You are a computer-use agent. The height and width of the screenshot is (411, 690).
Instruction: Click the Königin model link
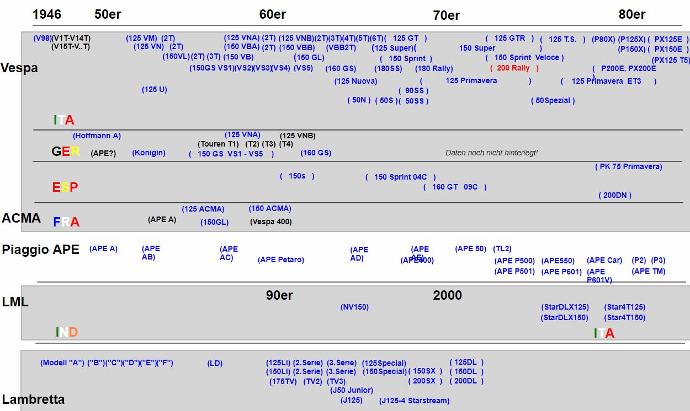(148, 153)
